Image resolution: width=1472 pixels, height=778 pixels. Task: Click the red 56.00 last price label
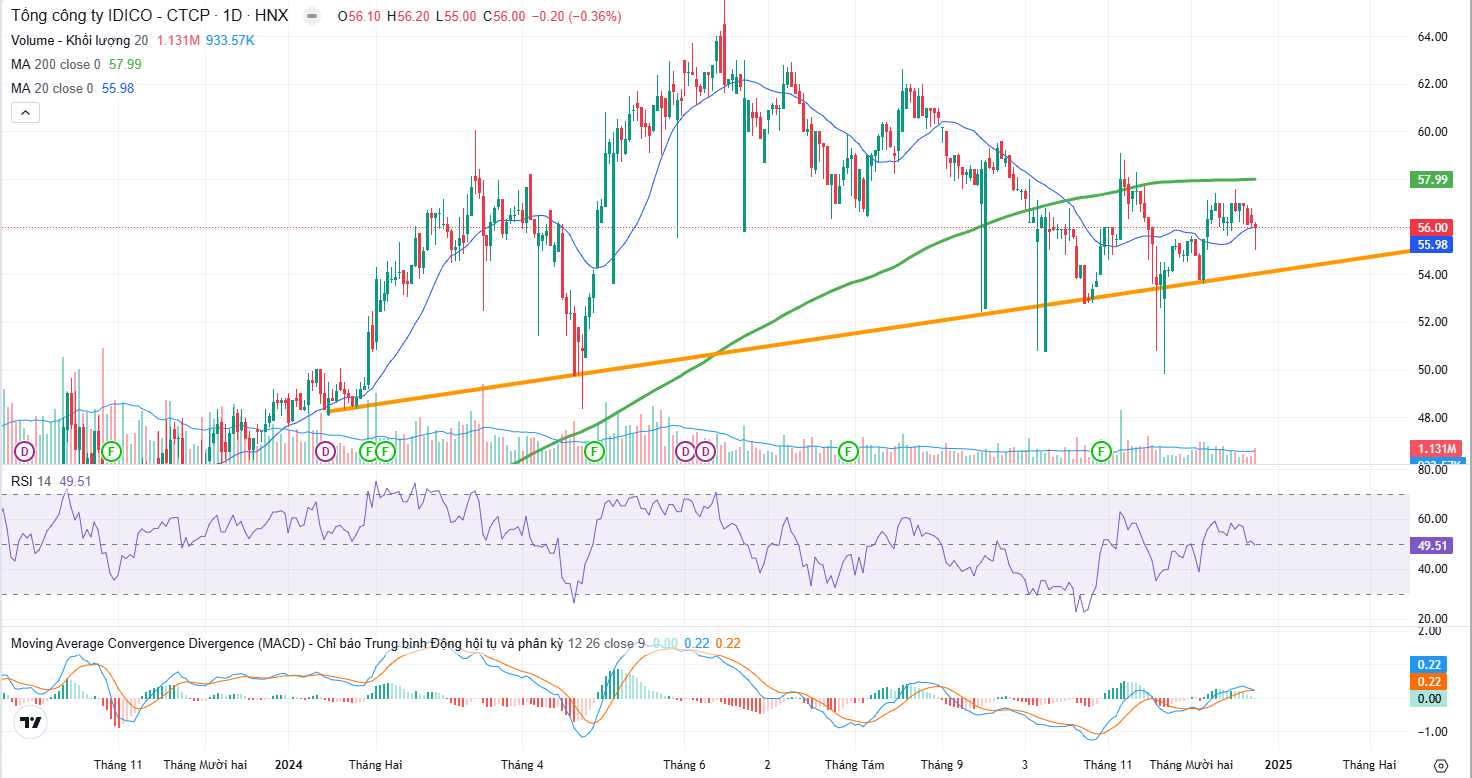coord(1433,228)
